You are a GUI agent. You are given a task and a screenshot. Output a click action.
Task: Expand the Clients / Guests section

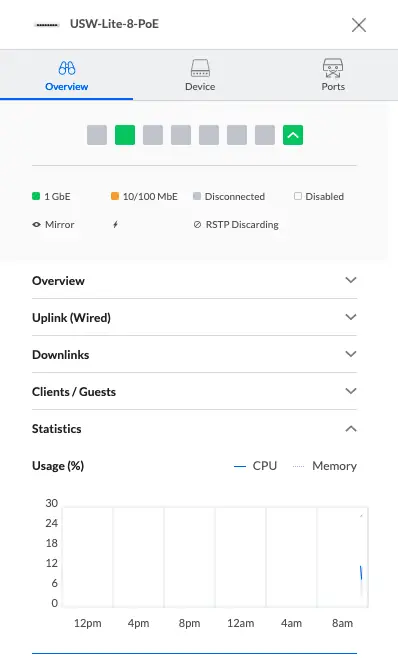coord(194,391)
